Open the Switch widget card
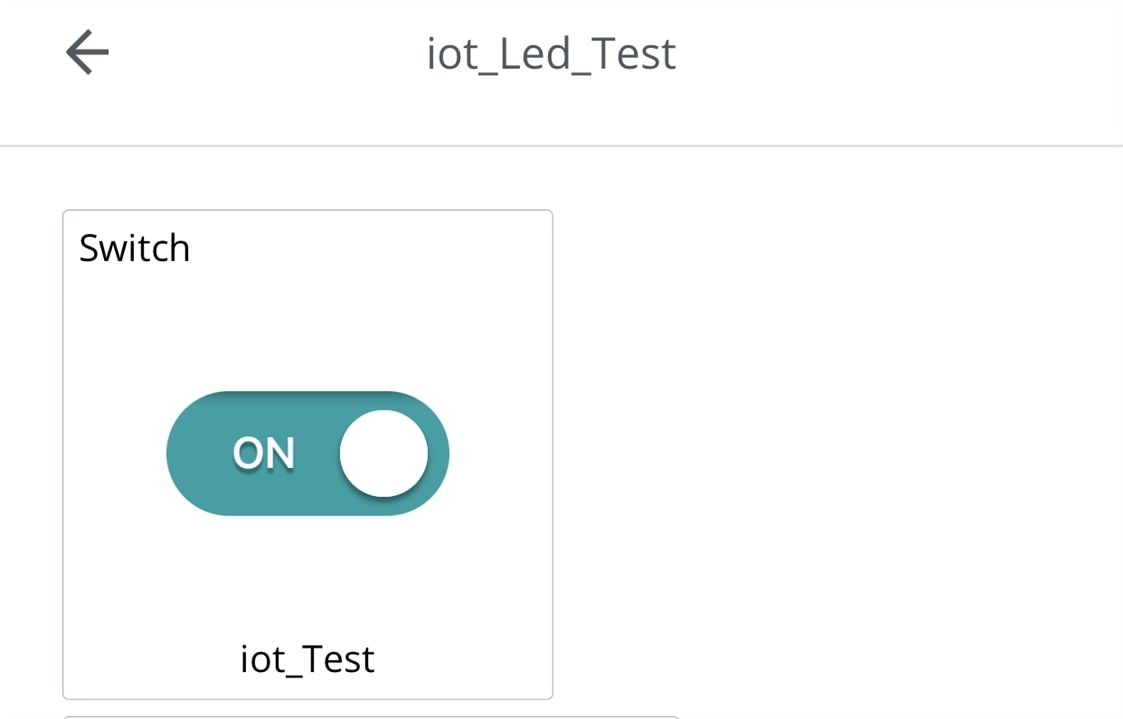This screenshot has width=1123, height=719. tap(308, 455)
